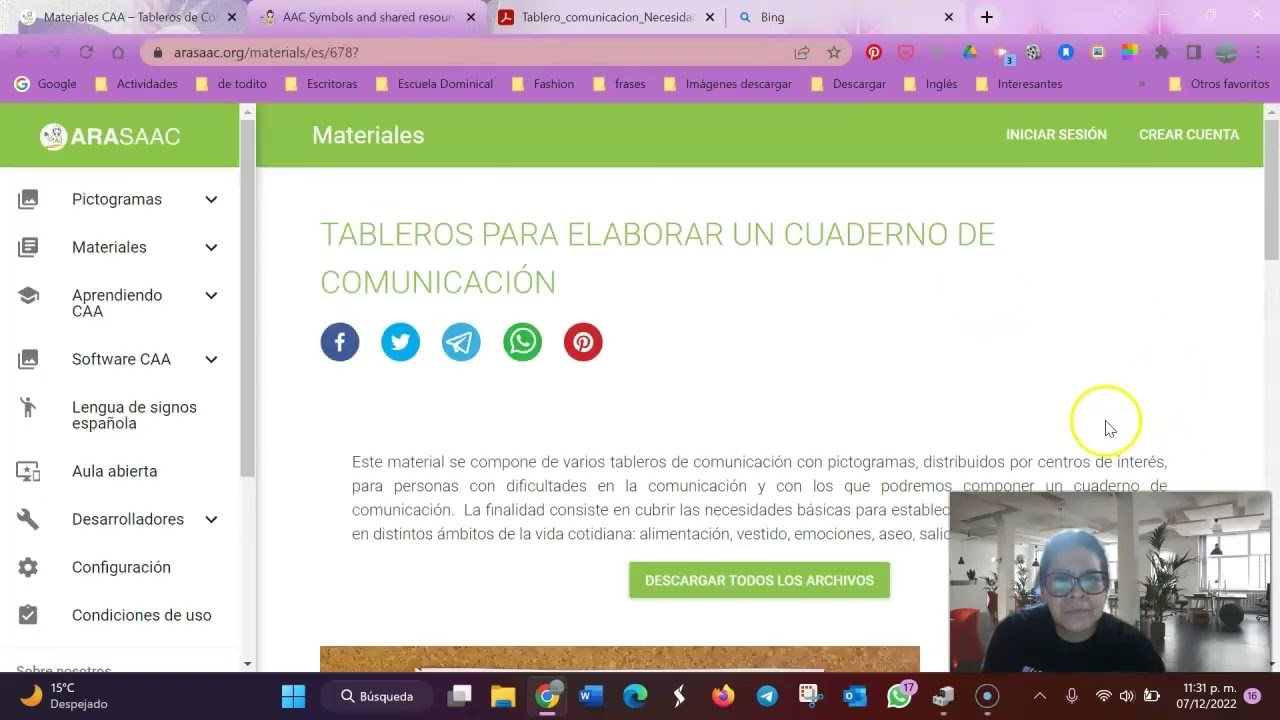Screen dimensions: 1280x720
Task: Click Descargar todos los archivos button
Action: [x=759, y=580]
